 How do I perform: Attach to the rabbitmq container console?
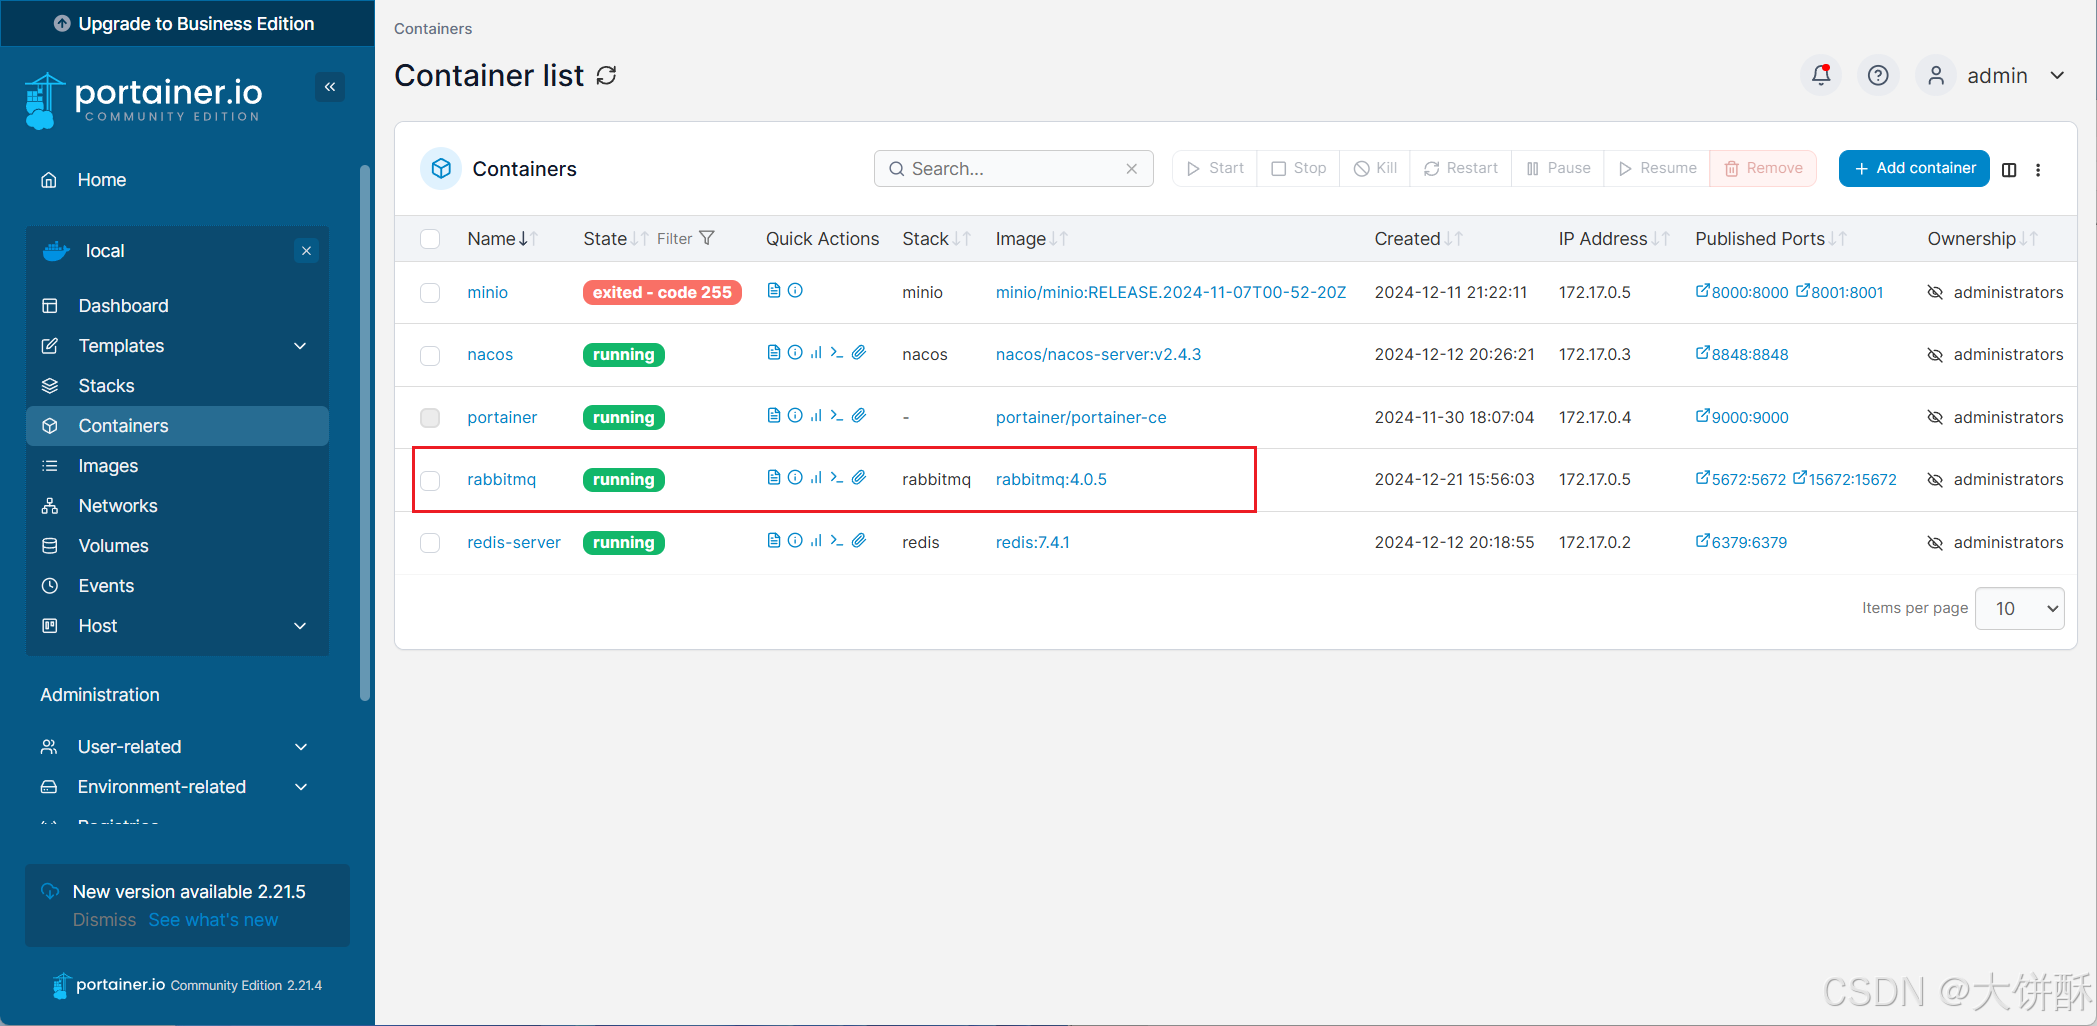click(x=859, y=478)
